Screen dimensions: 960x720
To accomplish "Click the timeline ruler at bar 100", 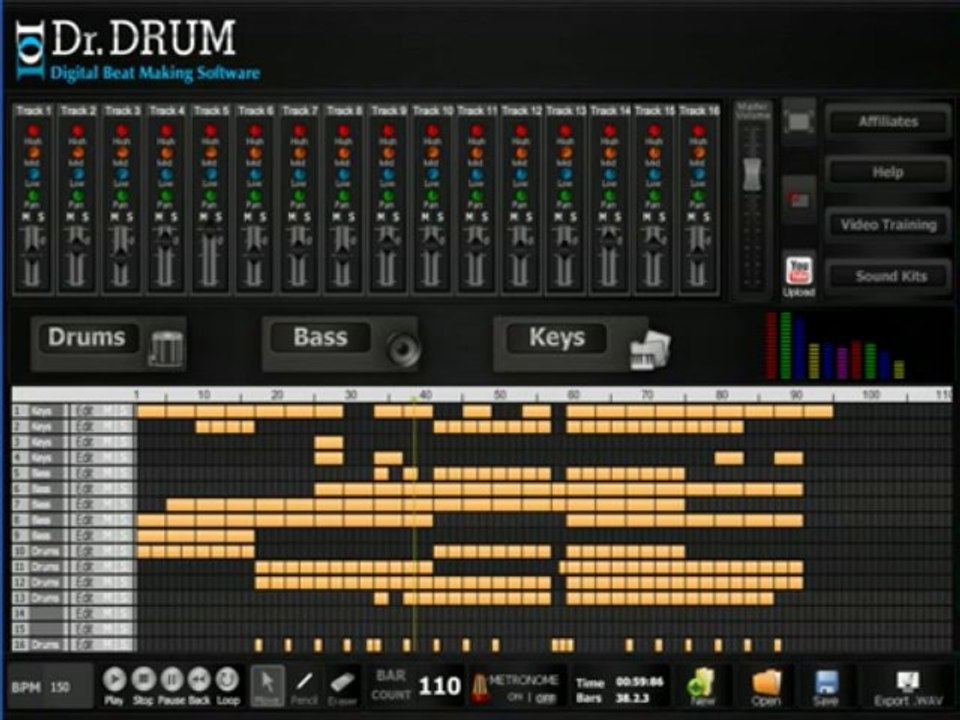I will (869, 395).
